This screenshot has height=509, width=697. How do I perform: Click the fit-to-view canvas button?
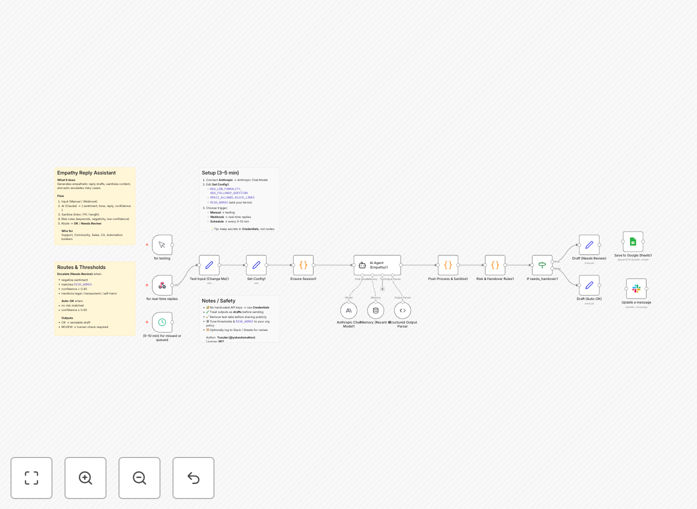pyautogui.click(x=32, y=478)
